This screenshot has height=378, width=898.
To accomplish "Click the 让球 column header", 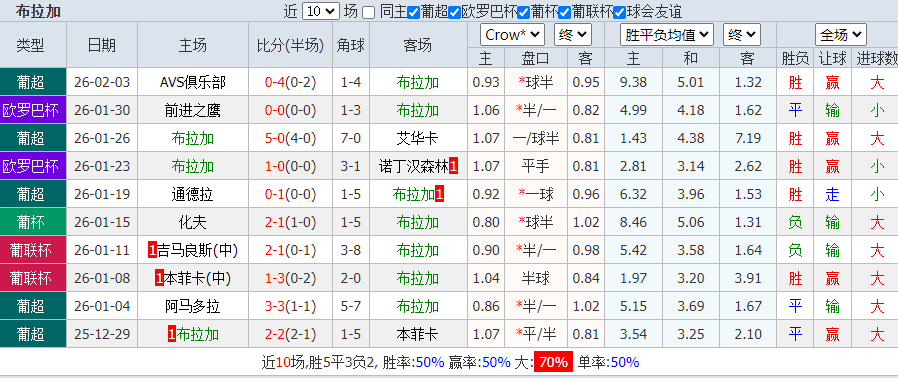I will click(832, 58).
